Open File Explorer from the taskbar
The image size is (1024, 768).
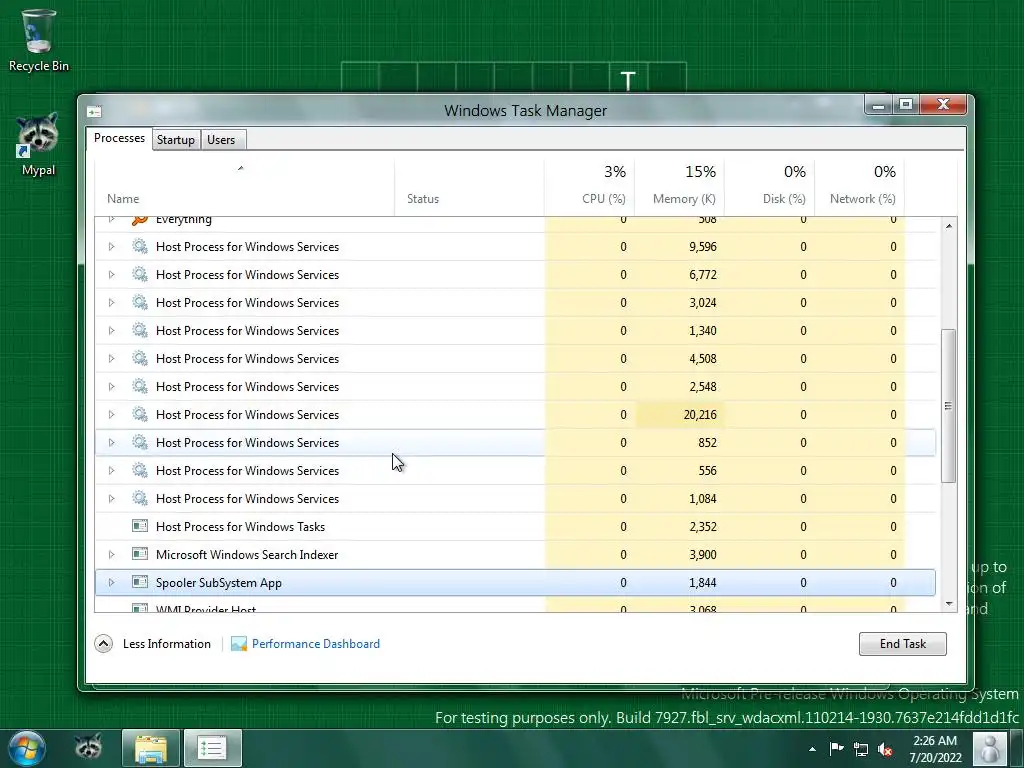(x=151, y=748)
